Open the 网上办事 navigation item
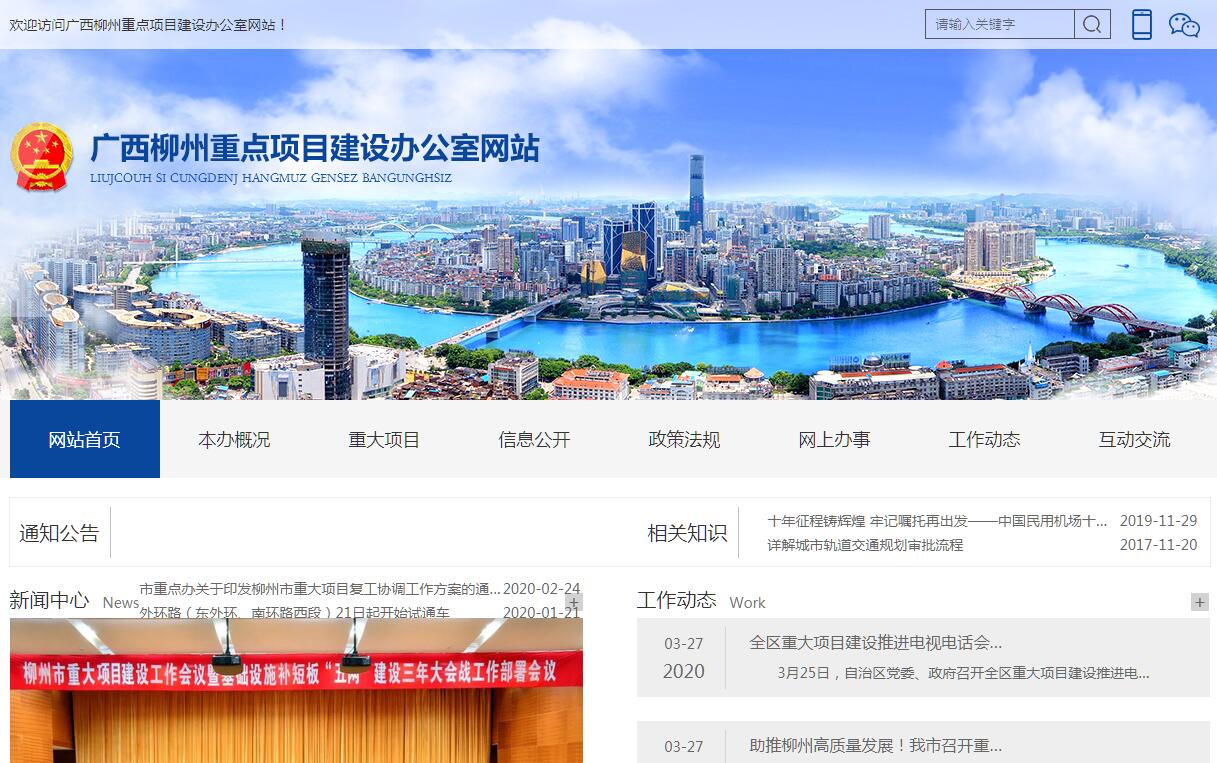The image size is (1217, 763). pyautogui.click(x=834, y=439)
